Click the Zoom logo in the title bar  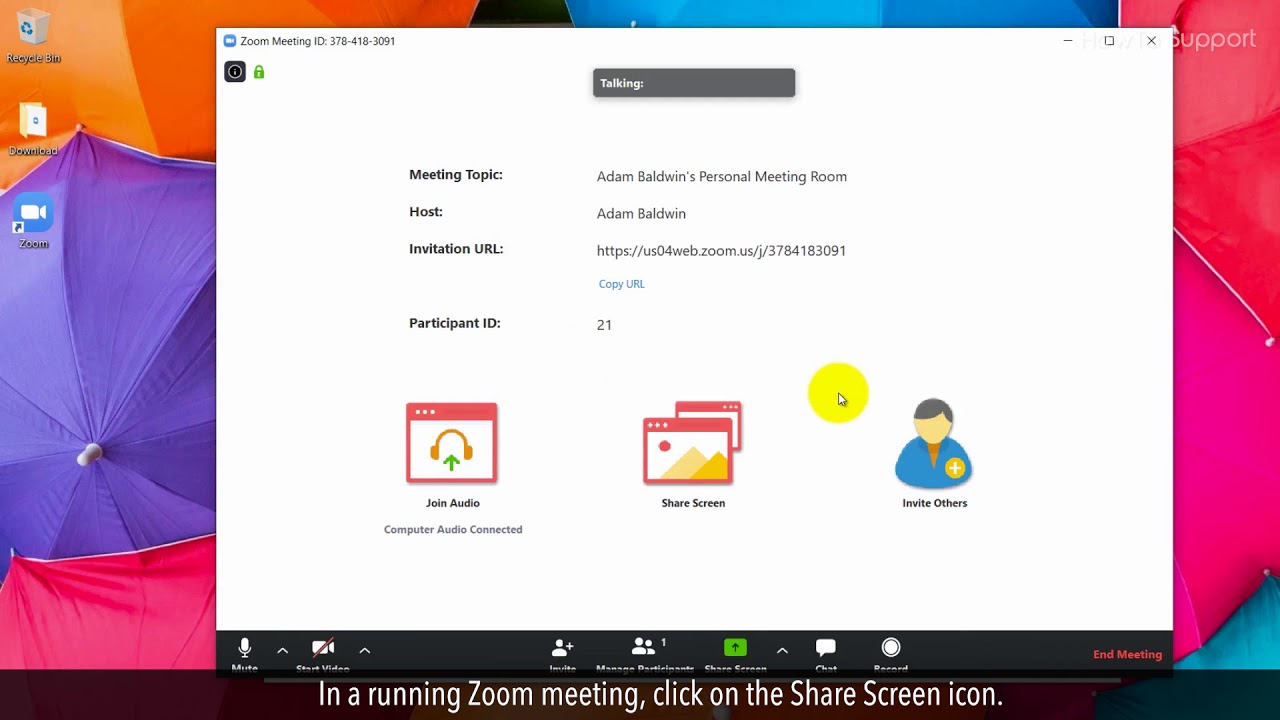coord(230,41)
